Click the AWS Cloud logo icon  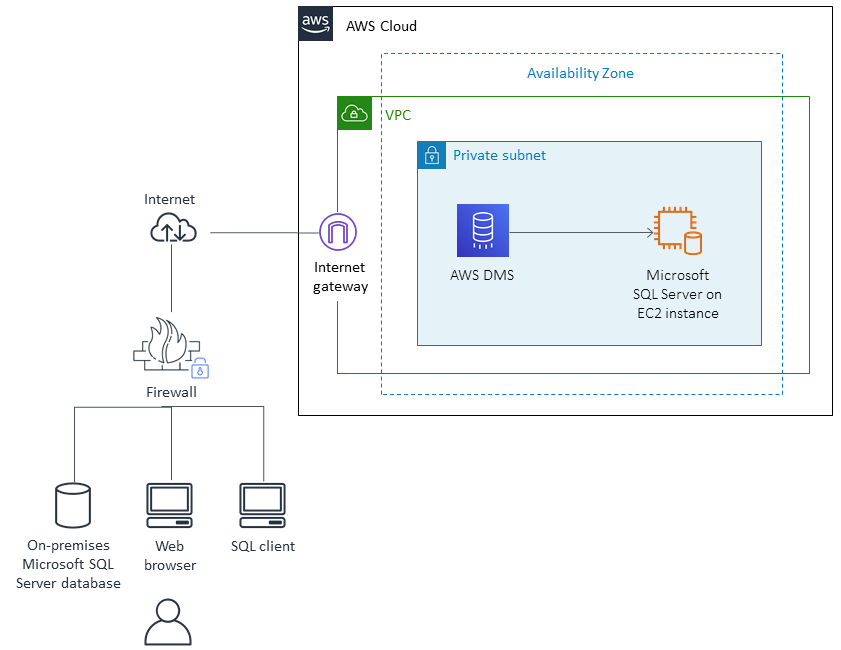point(315,23)
